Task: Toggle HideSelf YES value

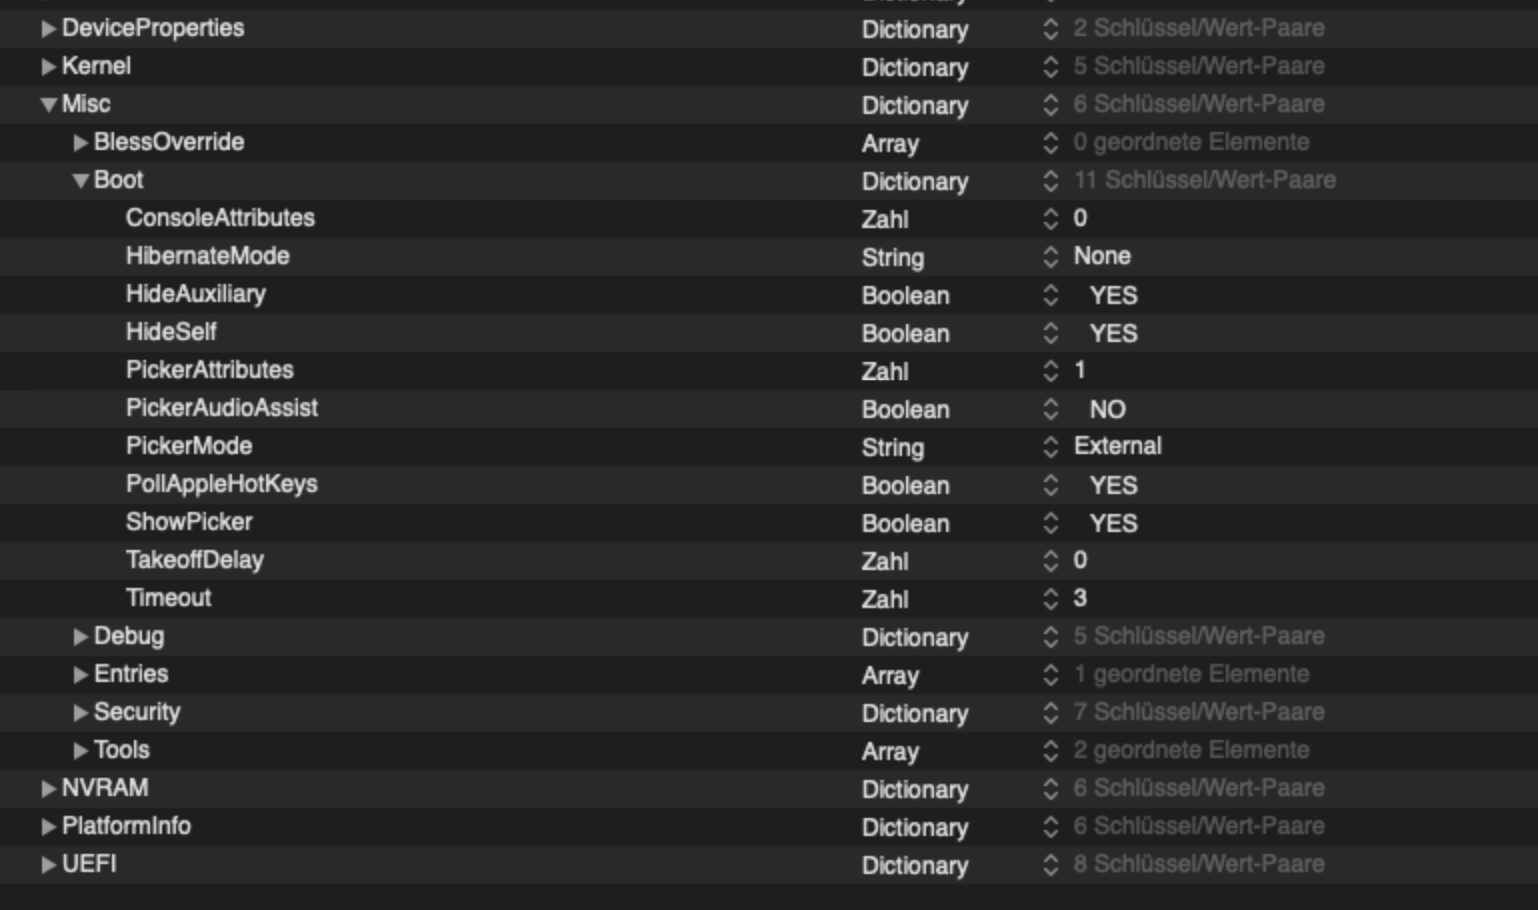Action: [1113, 333]
